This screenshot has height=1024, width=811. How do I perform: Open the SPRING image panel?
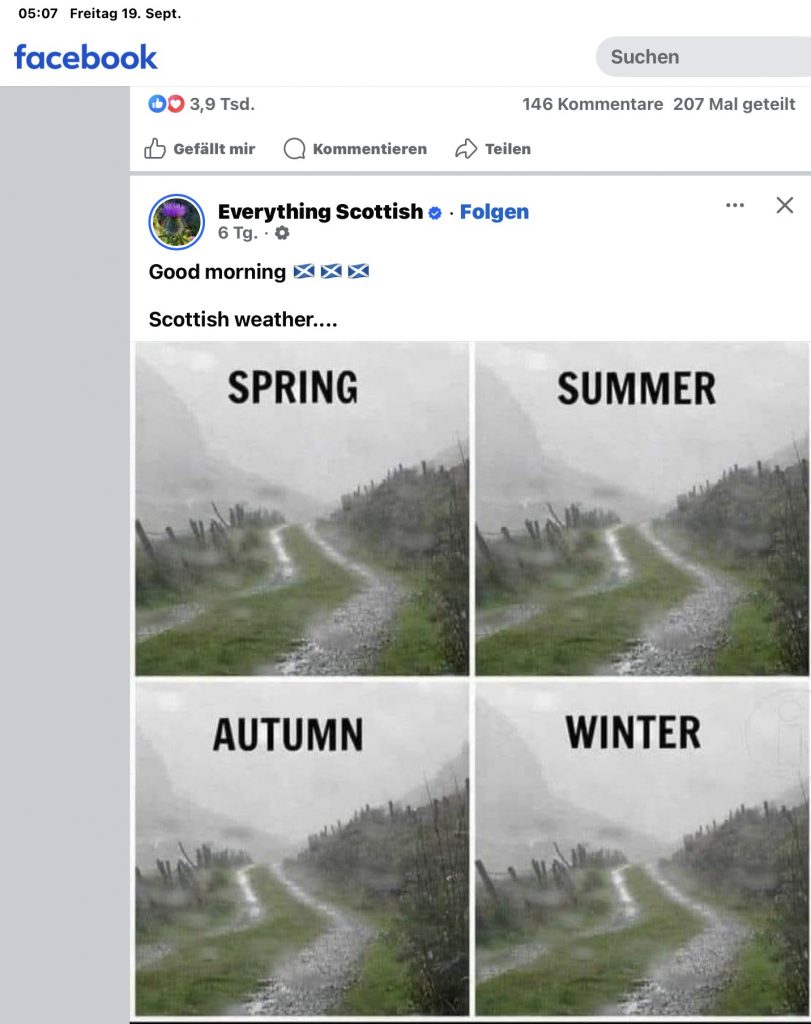pyautogui.click(x=301, y=508)
